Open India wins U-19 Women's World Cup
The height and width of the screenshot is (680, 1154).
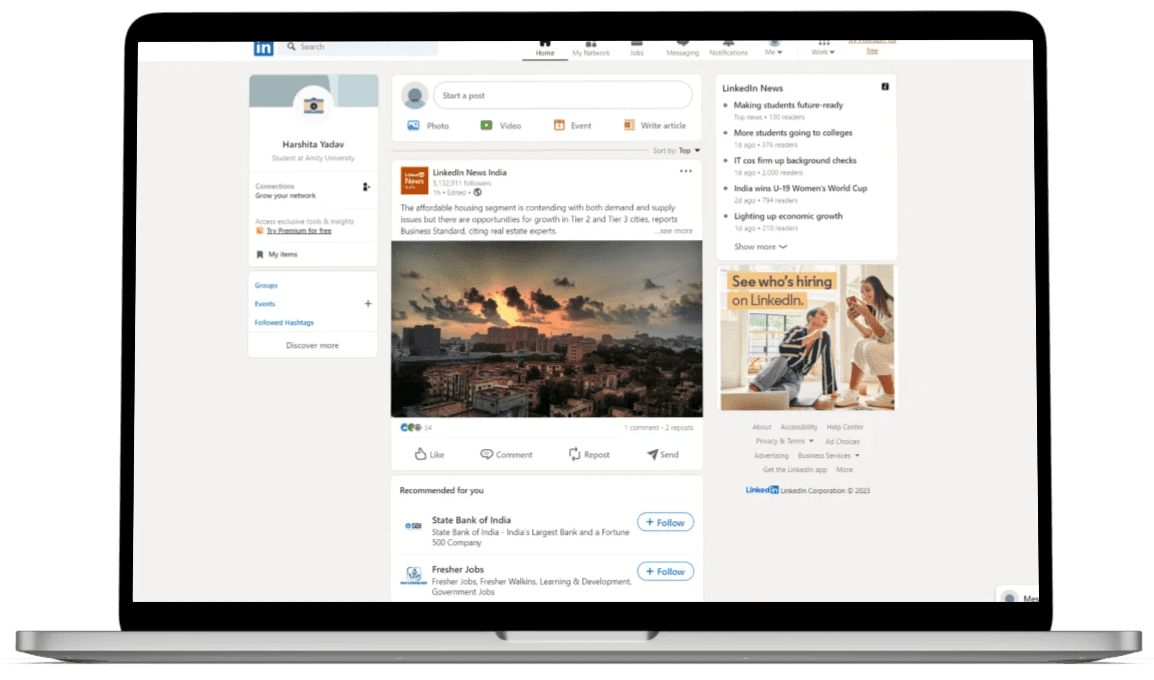coord(800,188)
